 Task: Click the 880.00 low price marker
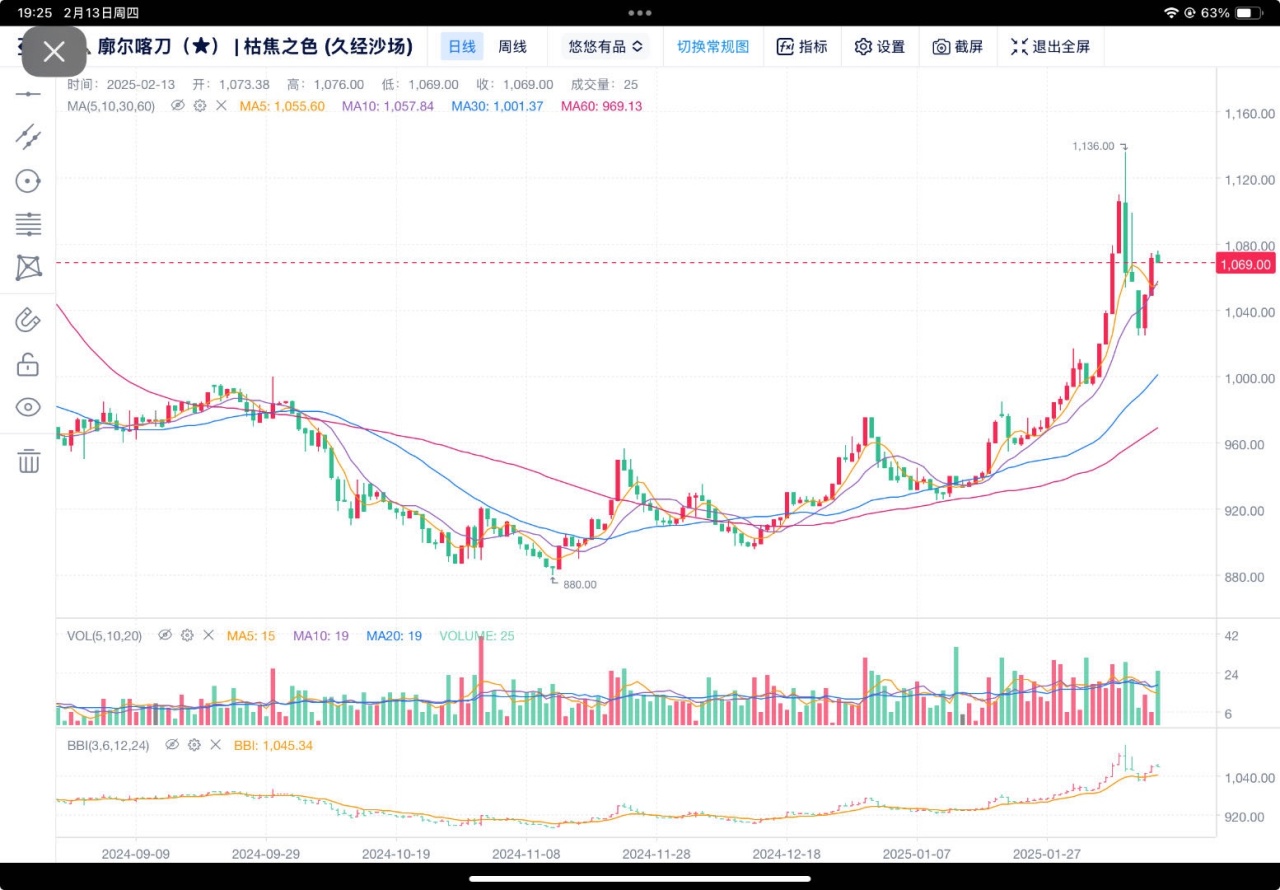click(x=579, y=584)
